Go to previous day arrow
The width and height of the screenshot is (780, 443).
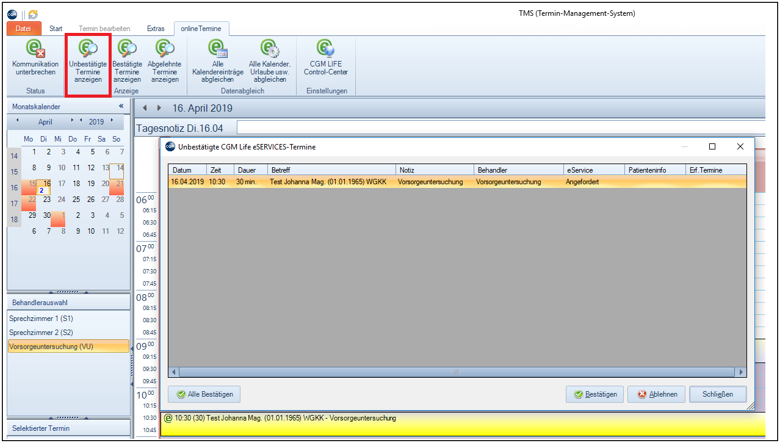[144, 108]
